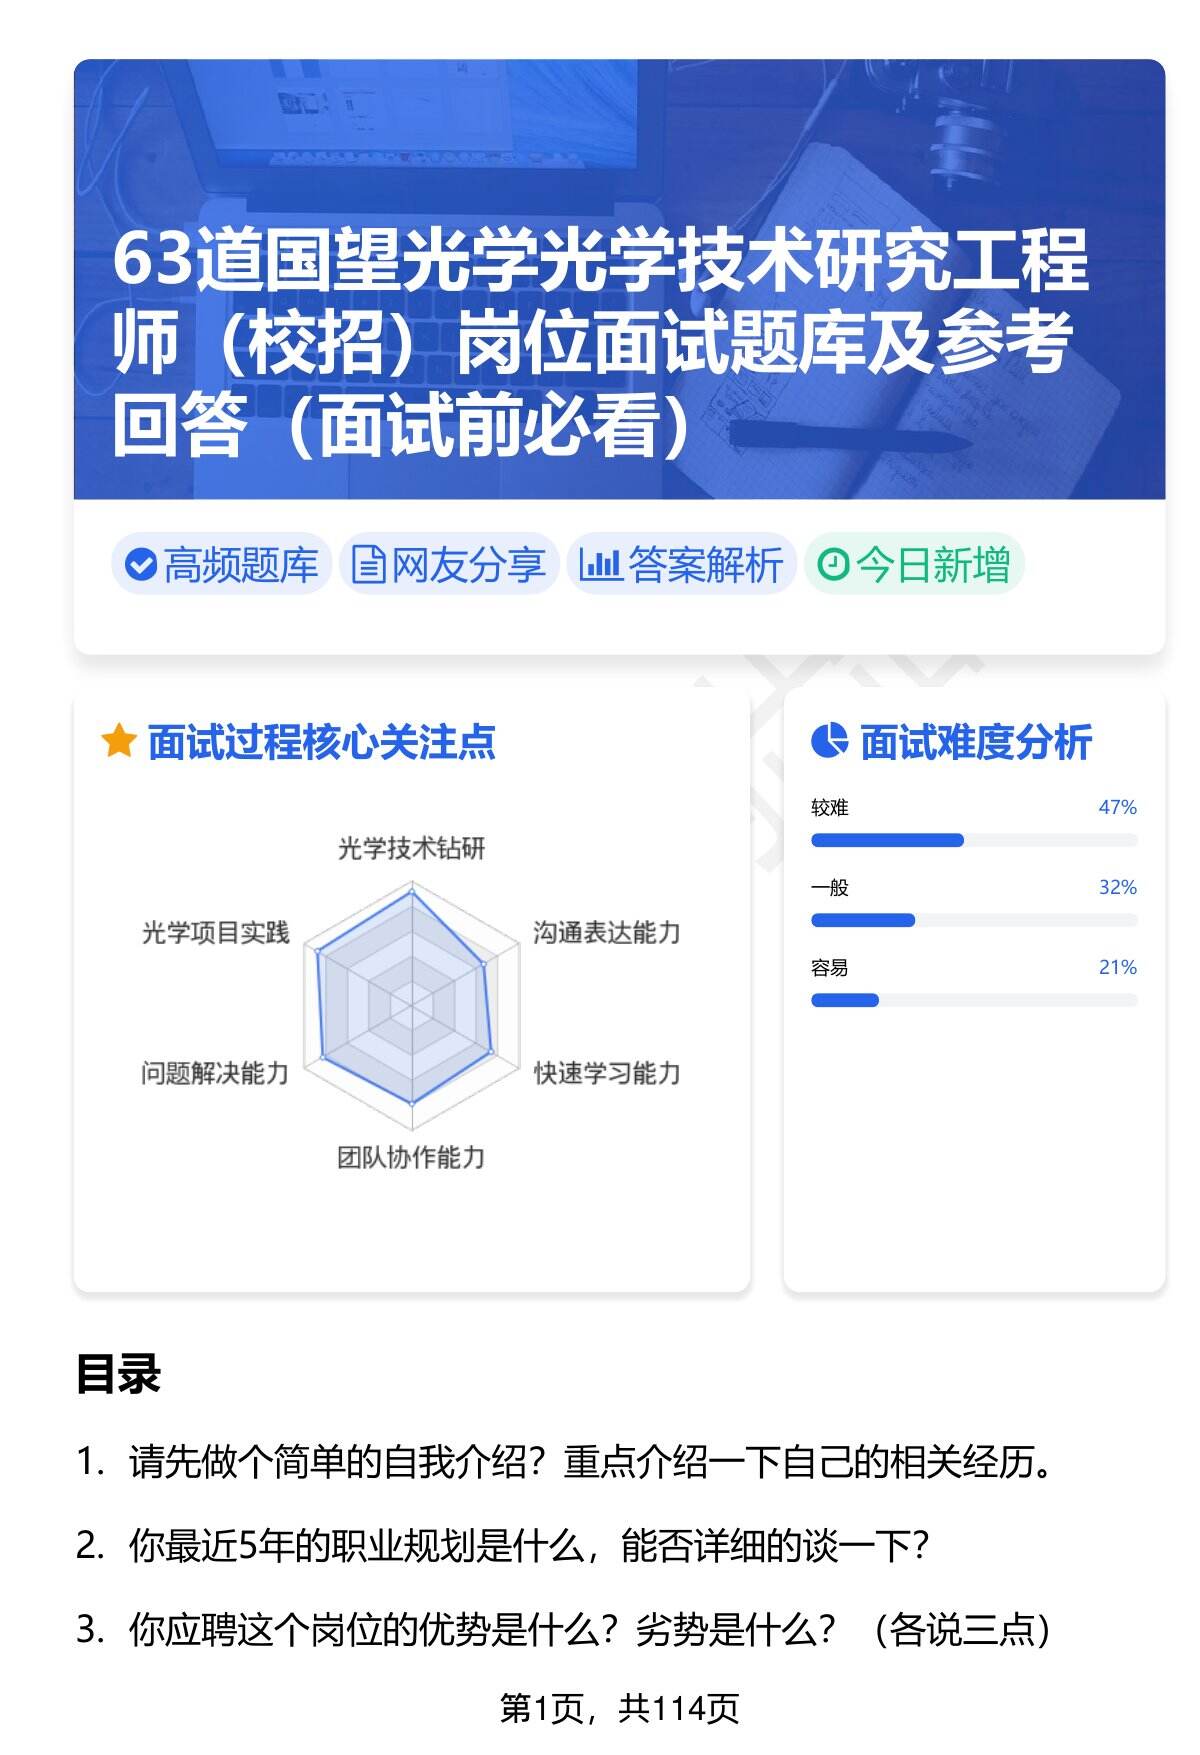This screenshot has height=1755, width=1200.
Task: Open question 2 about 职业规划
Action: click(x=528, y=1546)
